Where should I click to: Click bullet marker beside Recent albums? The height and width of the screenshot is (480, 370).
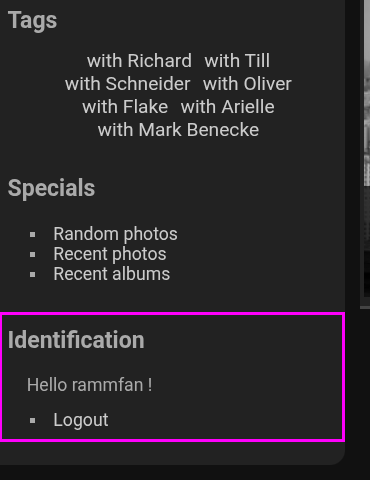(x=32, y=275)
